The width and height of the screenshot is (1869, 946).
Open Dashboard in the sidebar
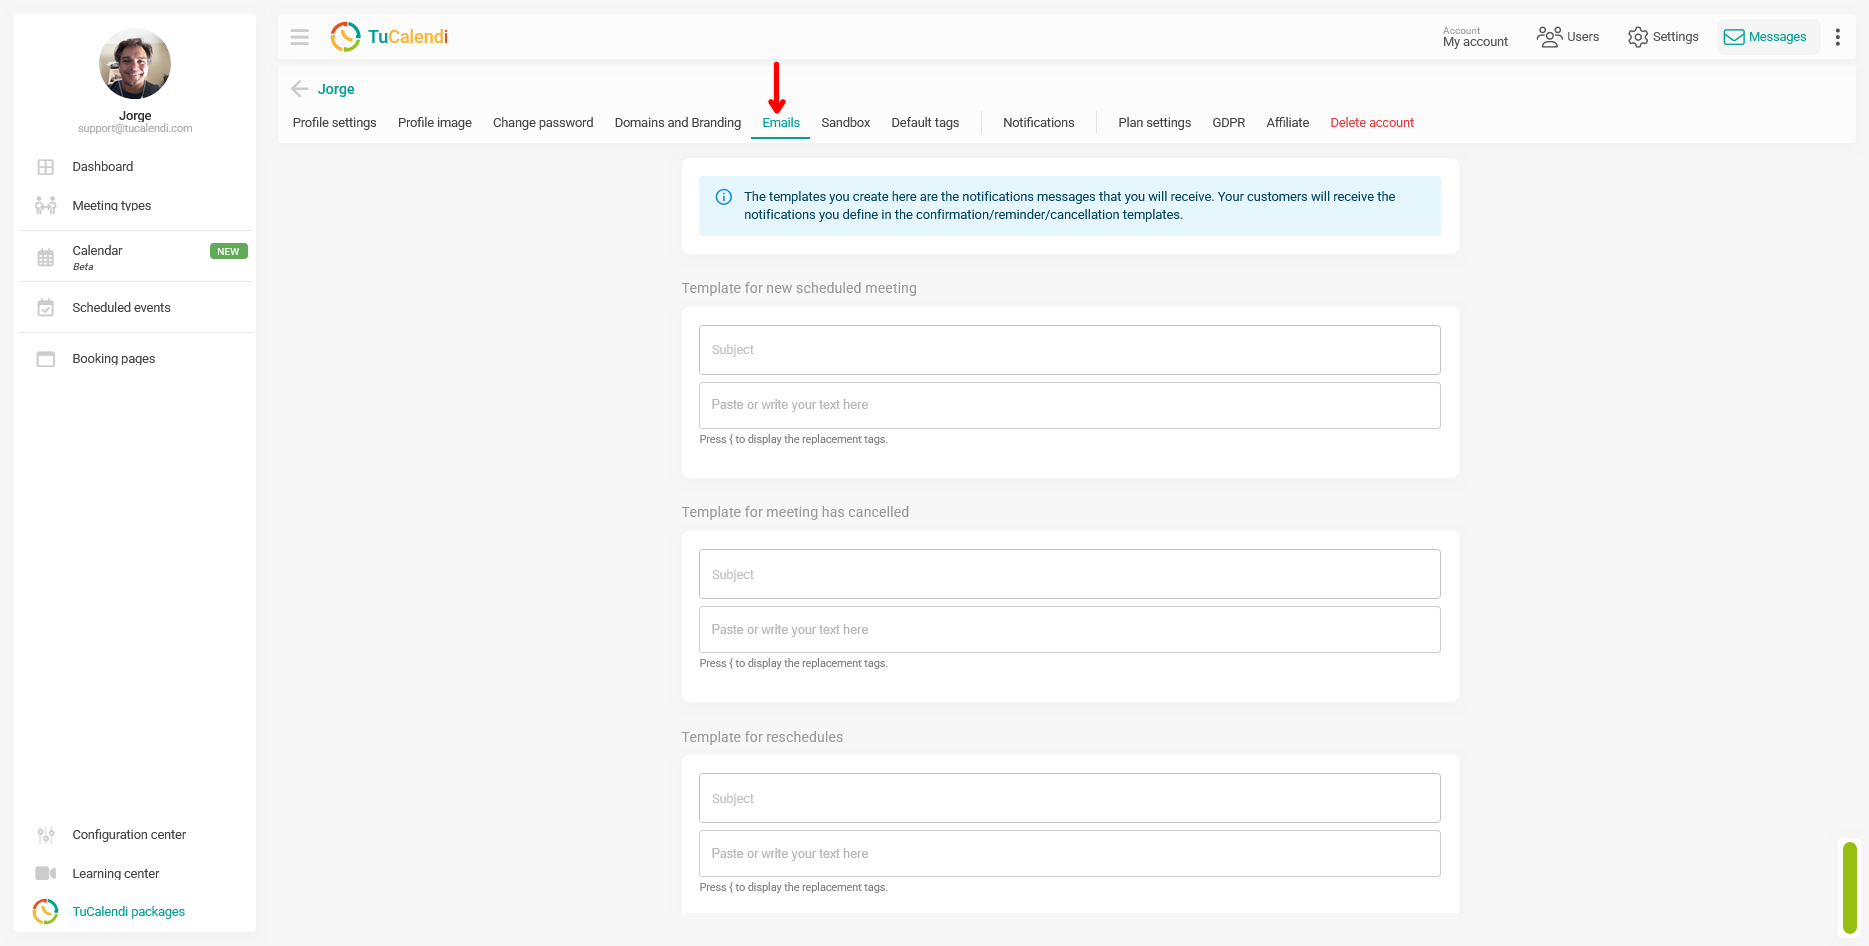coord(103,167)
